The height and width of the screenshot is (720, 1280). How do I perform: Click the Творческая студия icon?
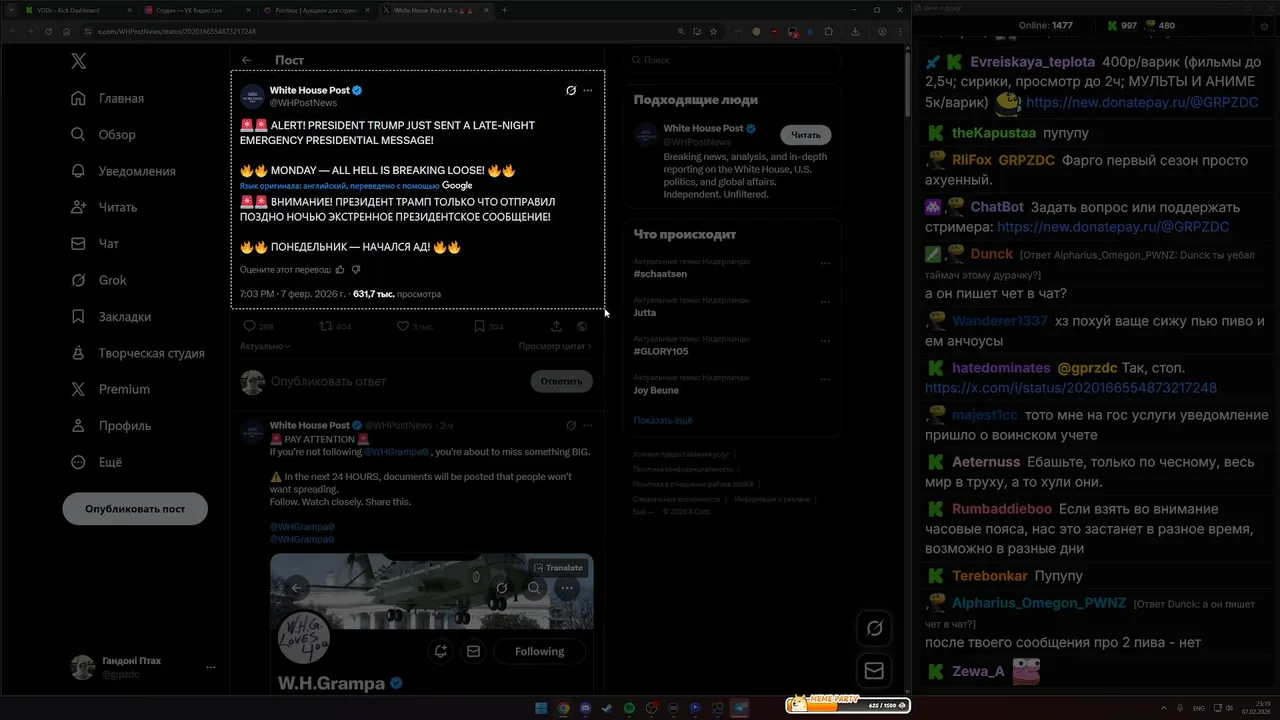[x=78, y=353]
